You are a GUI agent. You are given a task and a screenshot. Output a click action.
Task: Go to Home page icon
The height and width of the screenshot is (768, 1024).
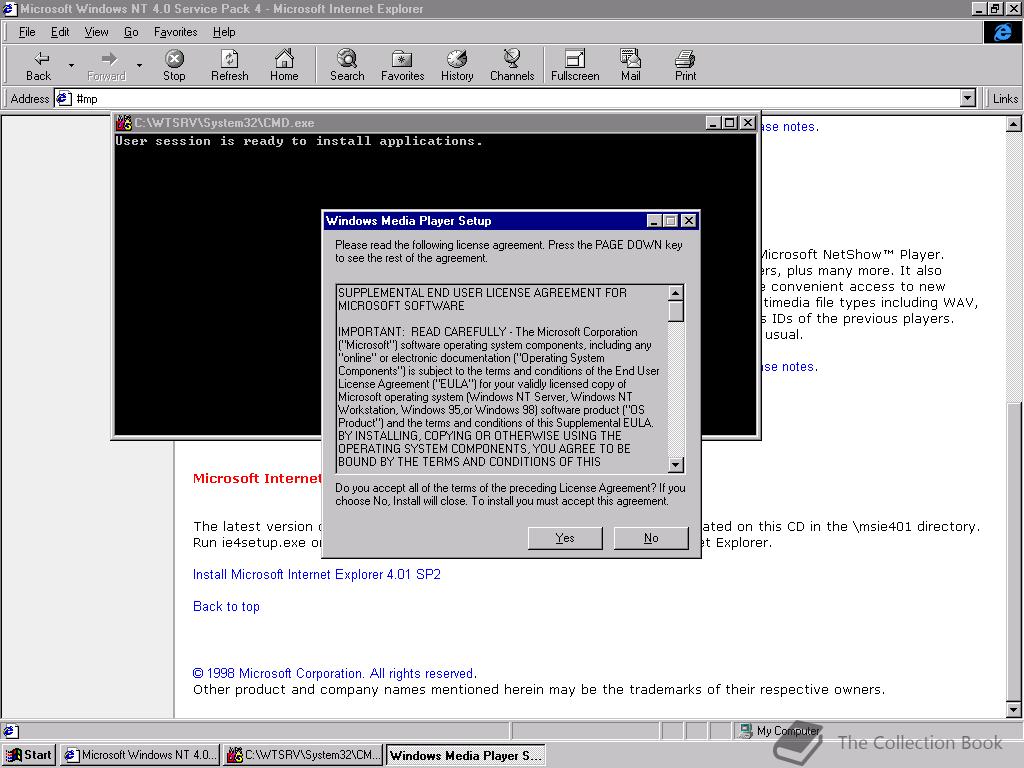pos(284,66)
